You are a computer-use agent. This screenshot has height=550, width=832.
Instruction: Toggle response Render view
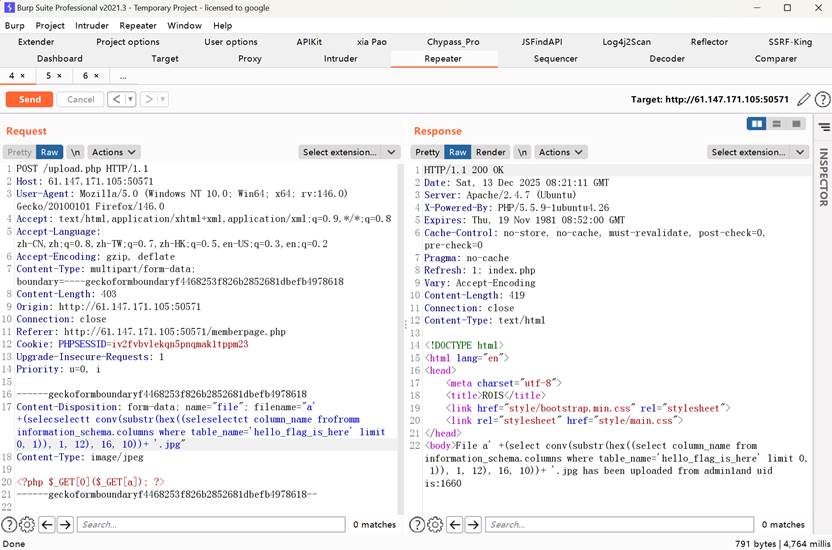490,152
